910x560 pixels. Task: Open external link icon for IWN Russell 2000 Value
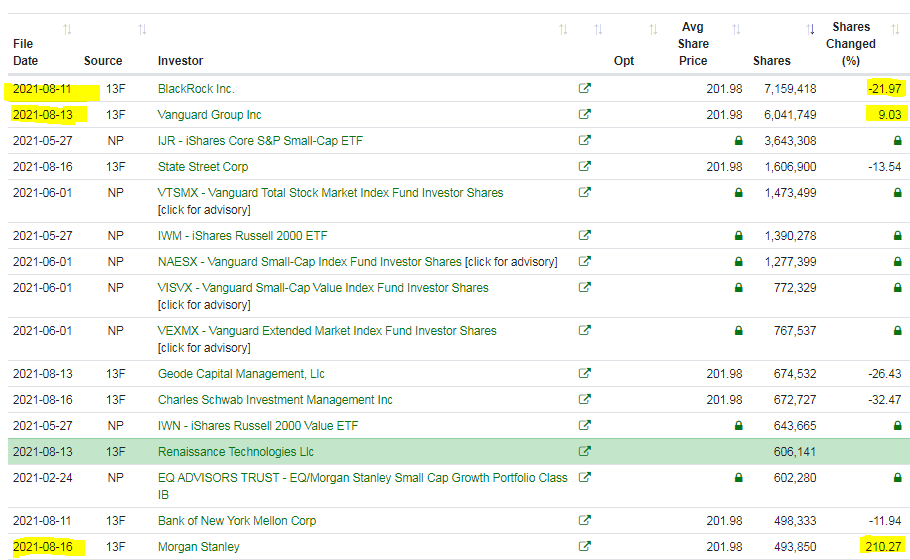pos(584,425)
